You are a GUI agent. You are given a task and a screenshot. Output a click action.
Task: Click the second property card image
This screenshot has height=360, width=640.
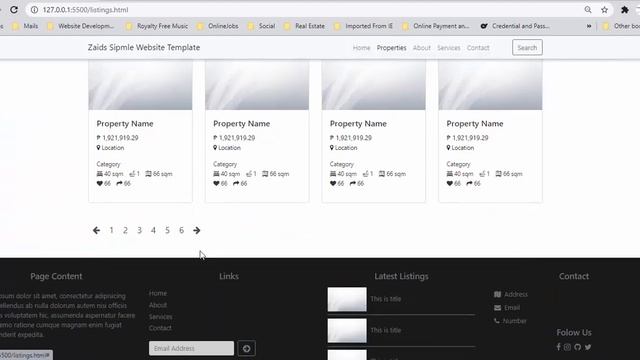(x=257, y=85)
